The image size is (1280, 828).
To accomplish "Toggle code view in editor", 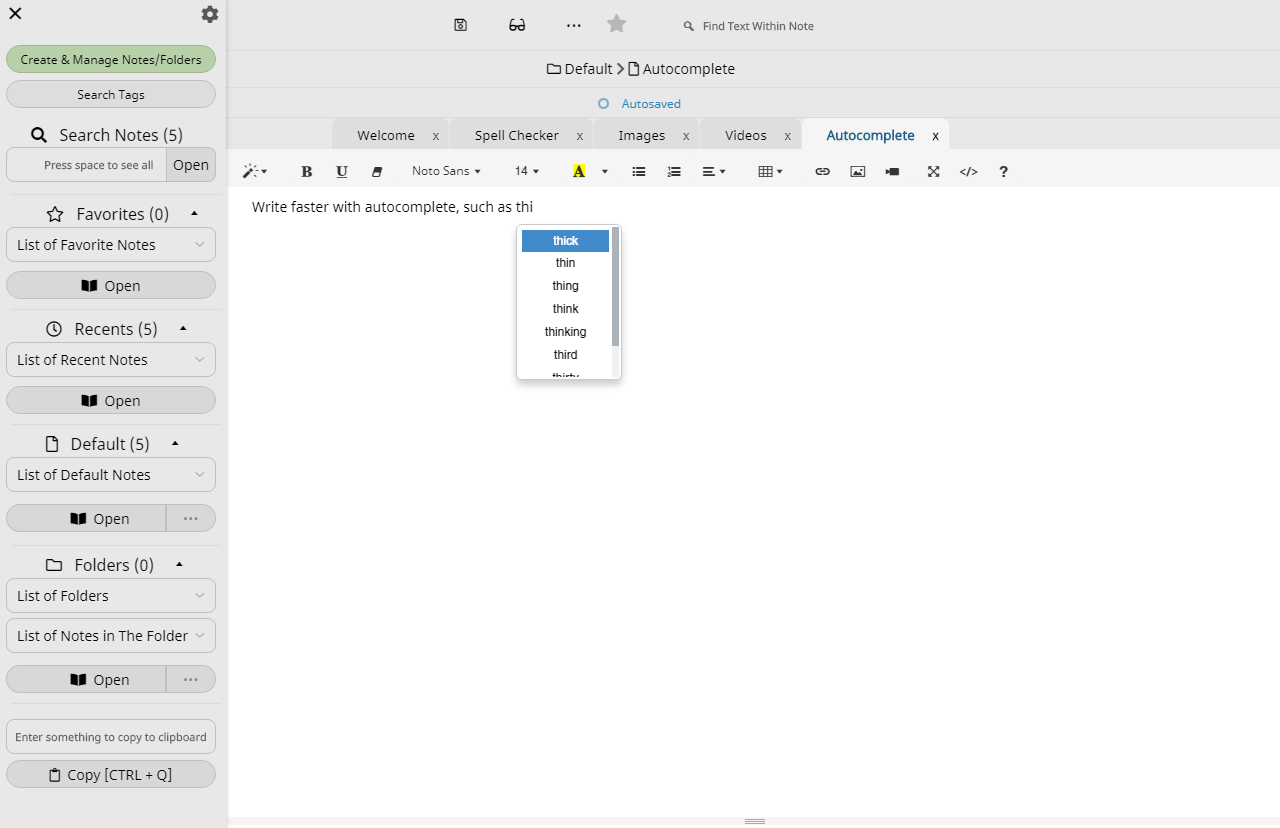I will coord(968,171).
